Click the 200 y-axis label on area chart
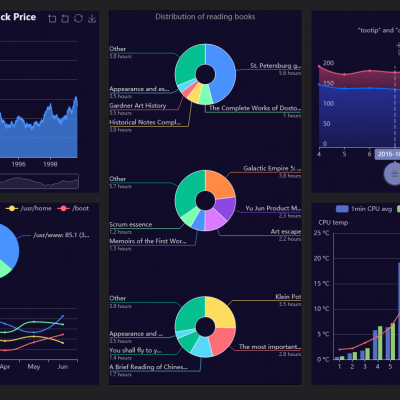The image size is (400, 400). tap(328, 63)
